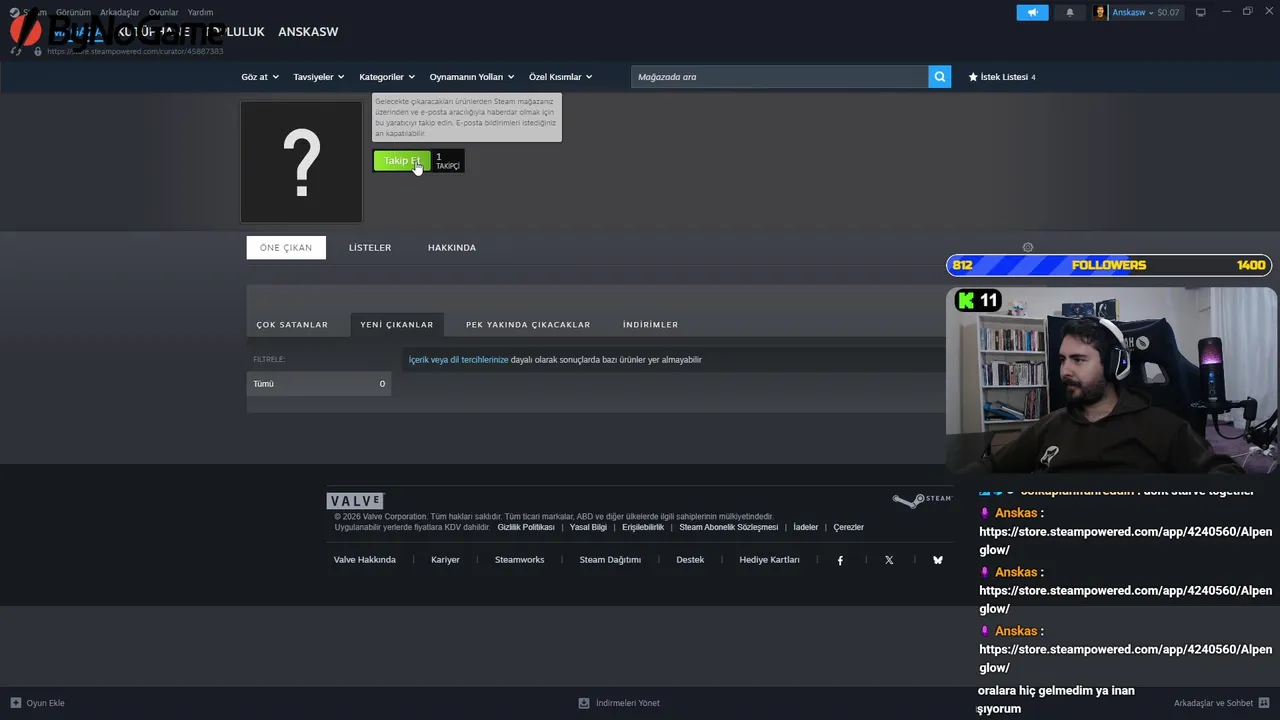Screen dimensions: 1280x720
Task: Click the Valve logo in the footer
Action: (355, 501)
